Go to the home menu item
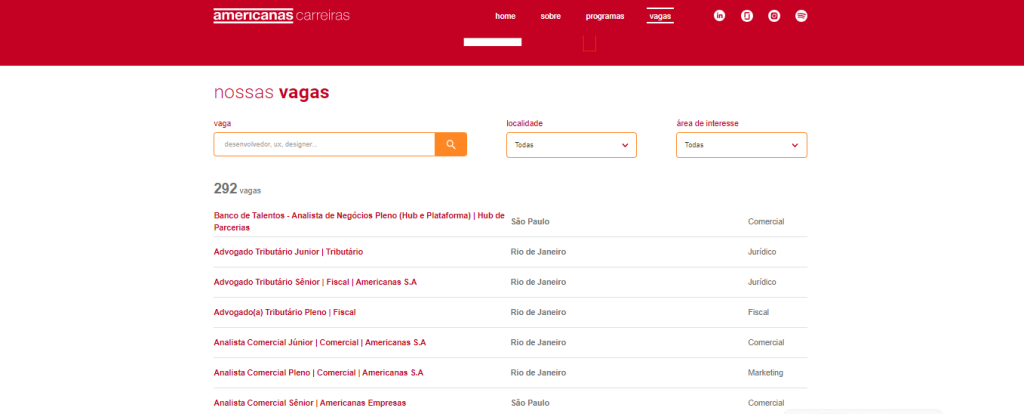 point(505,16)
